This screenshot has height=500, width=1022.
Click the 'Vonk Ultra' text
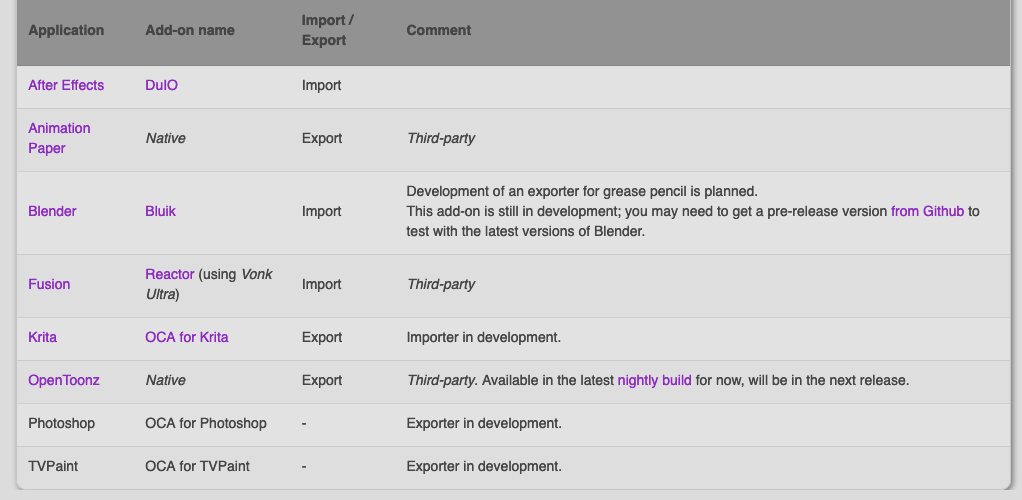click(x=209, y=284)
